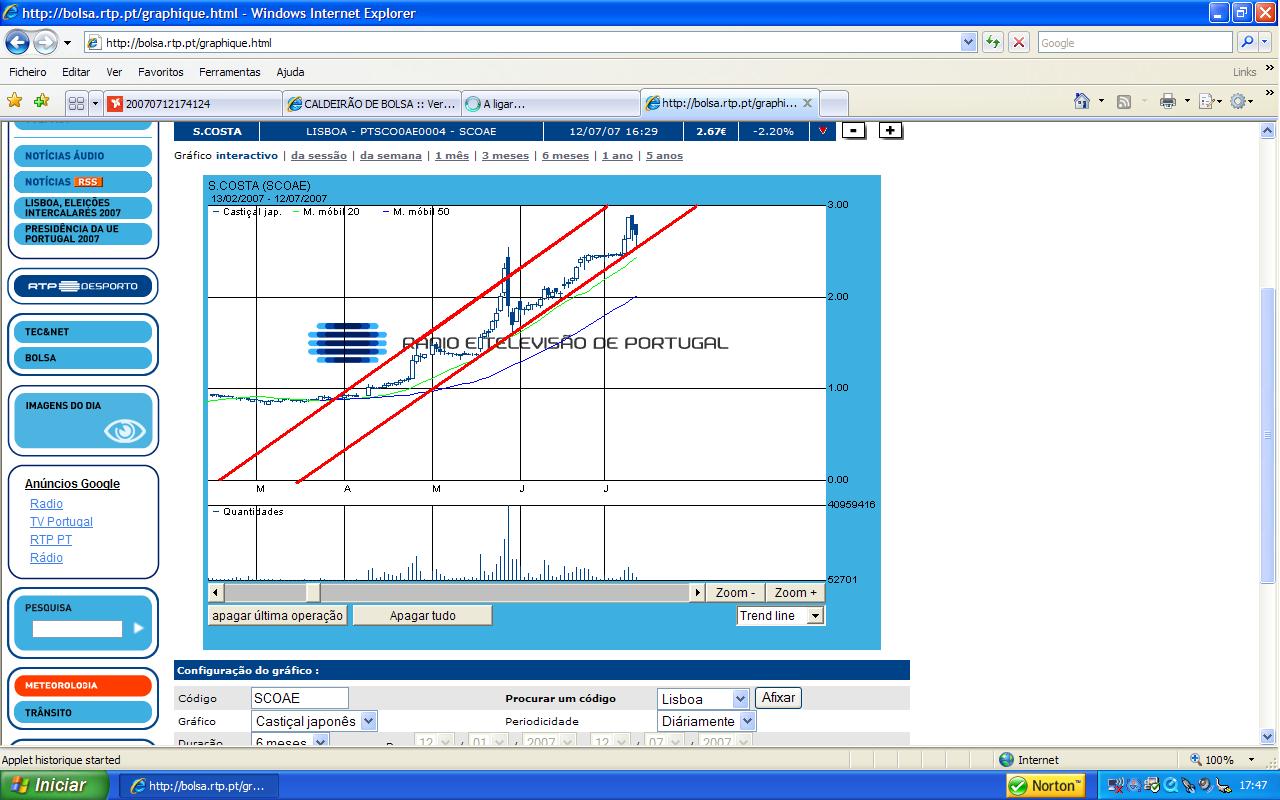Click 'apagar última operação' button
The width and height of the screenshot is (1280, 800).
(x=278, y=616)
